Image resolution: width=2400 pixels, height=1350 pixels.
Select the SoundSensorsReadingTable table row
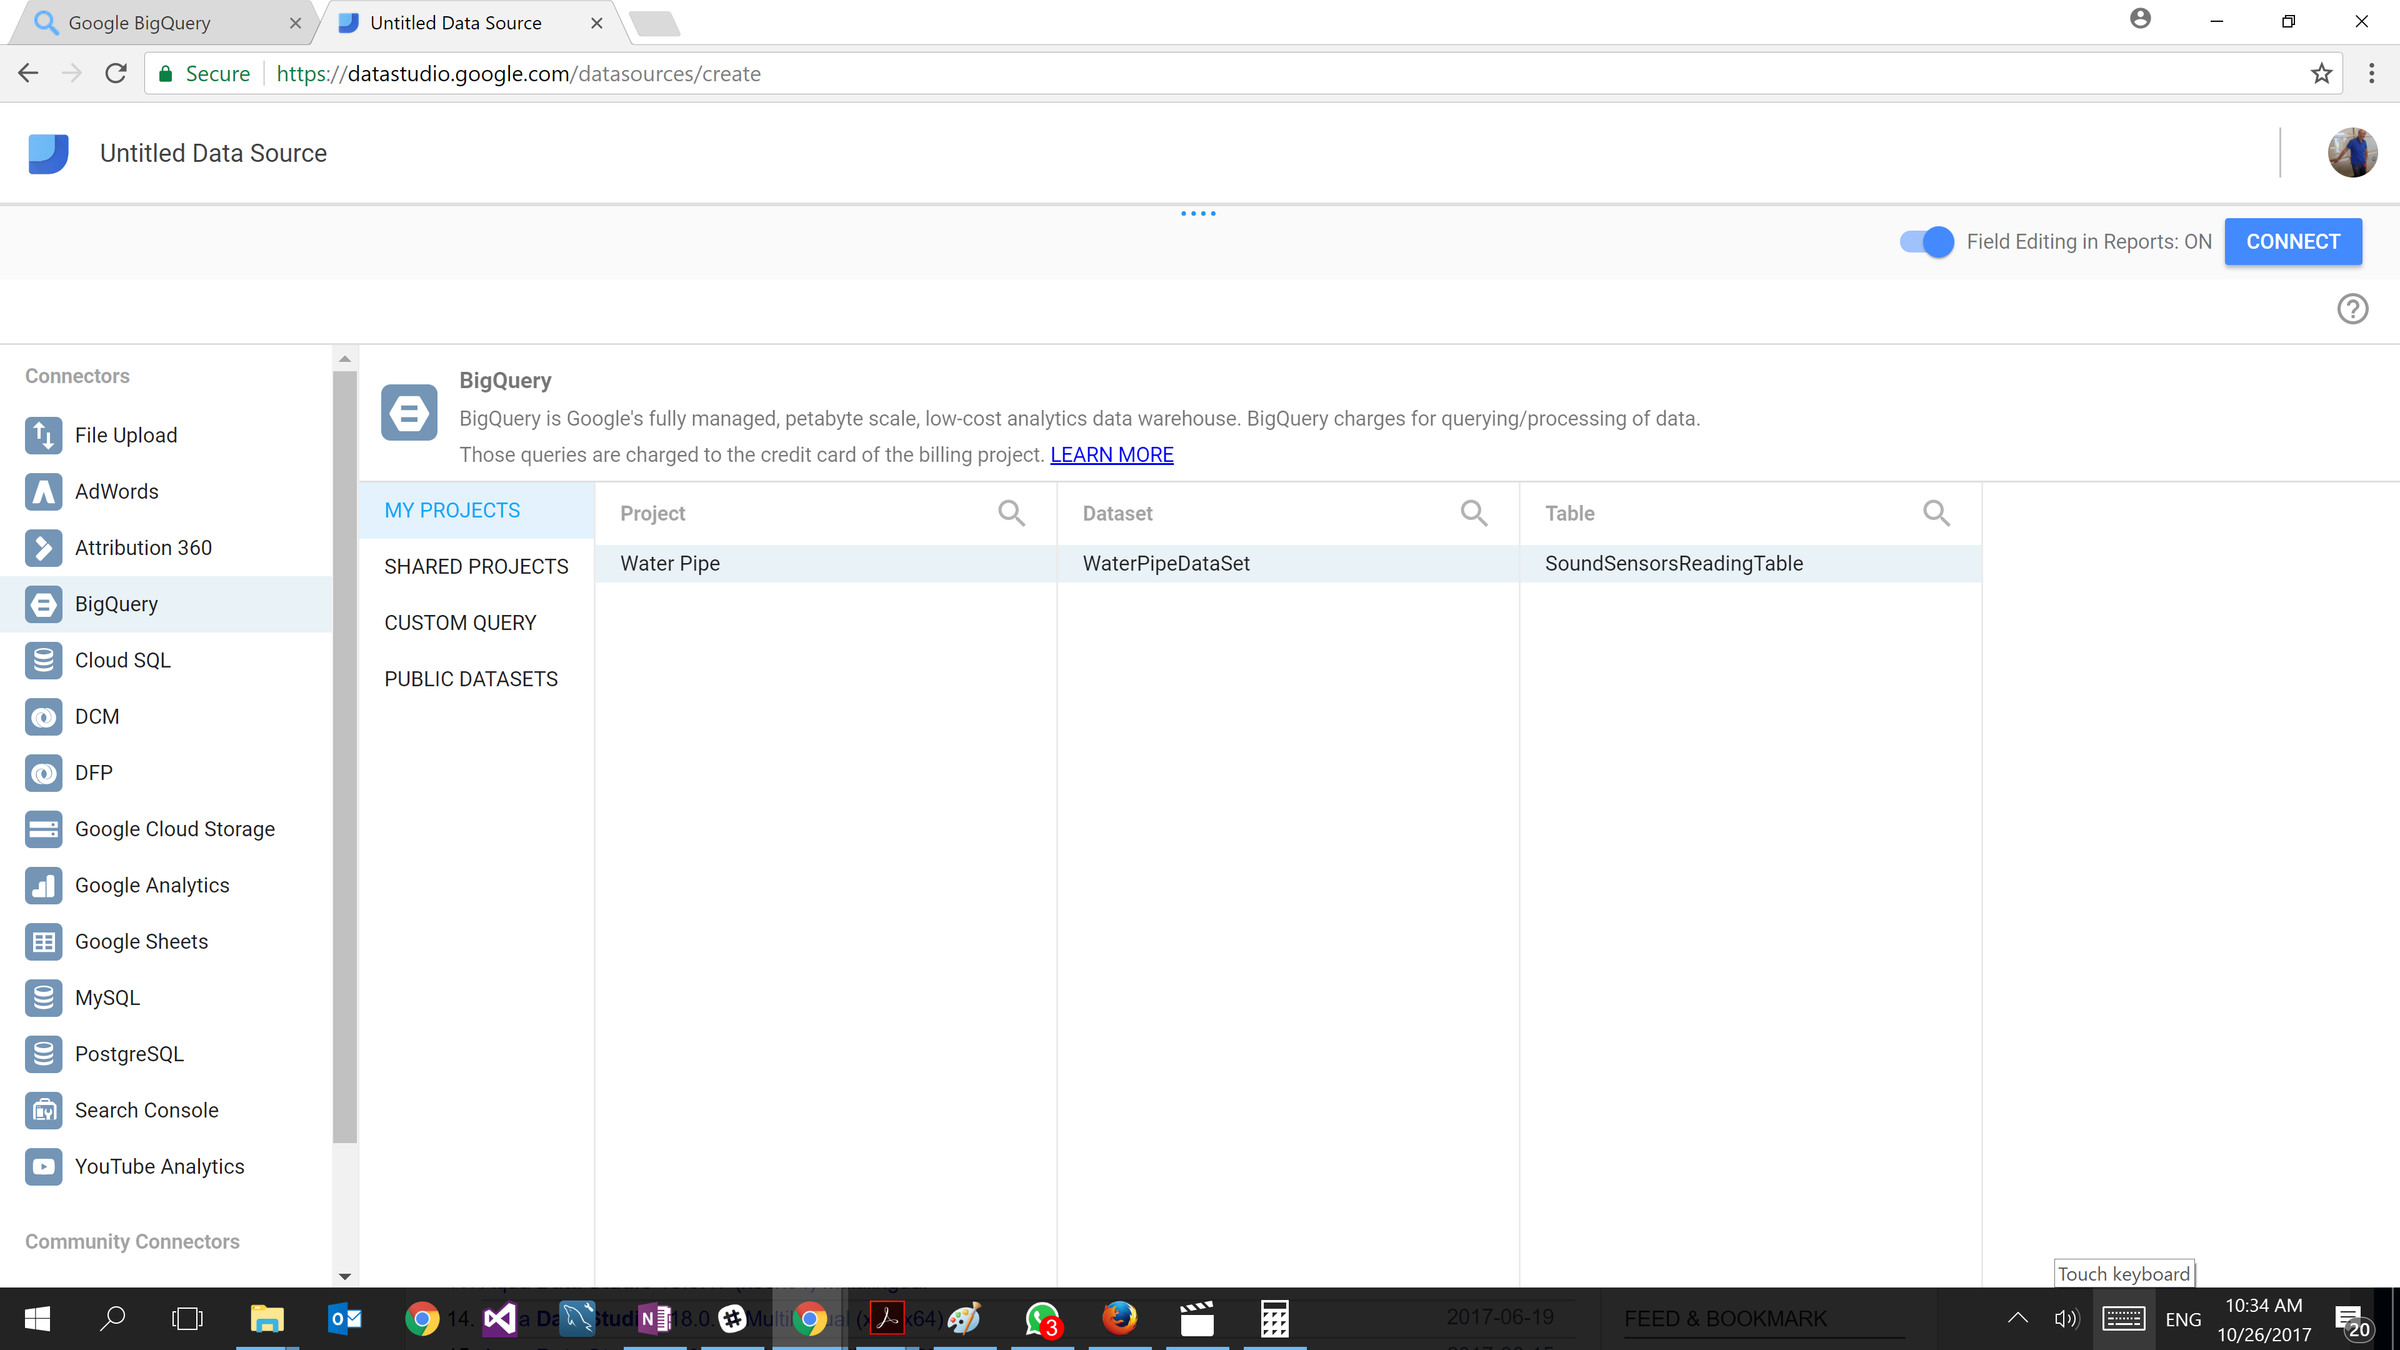tap(1750, 564)
